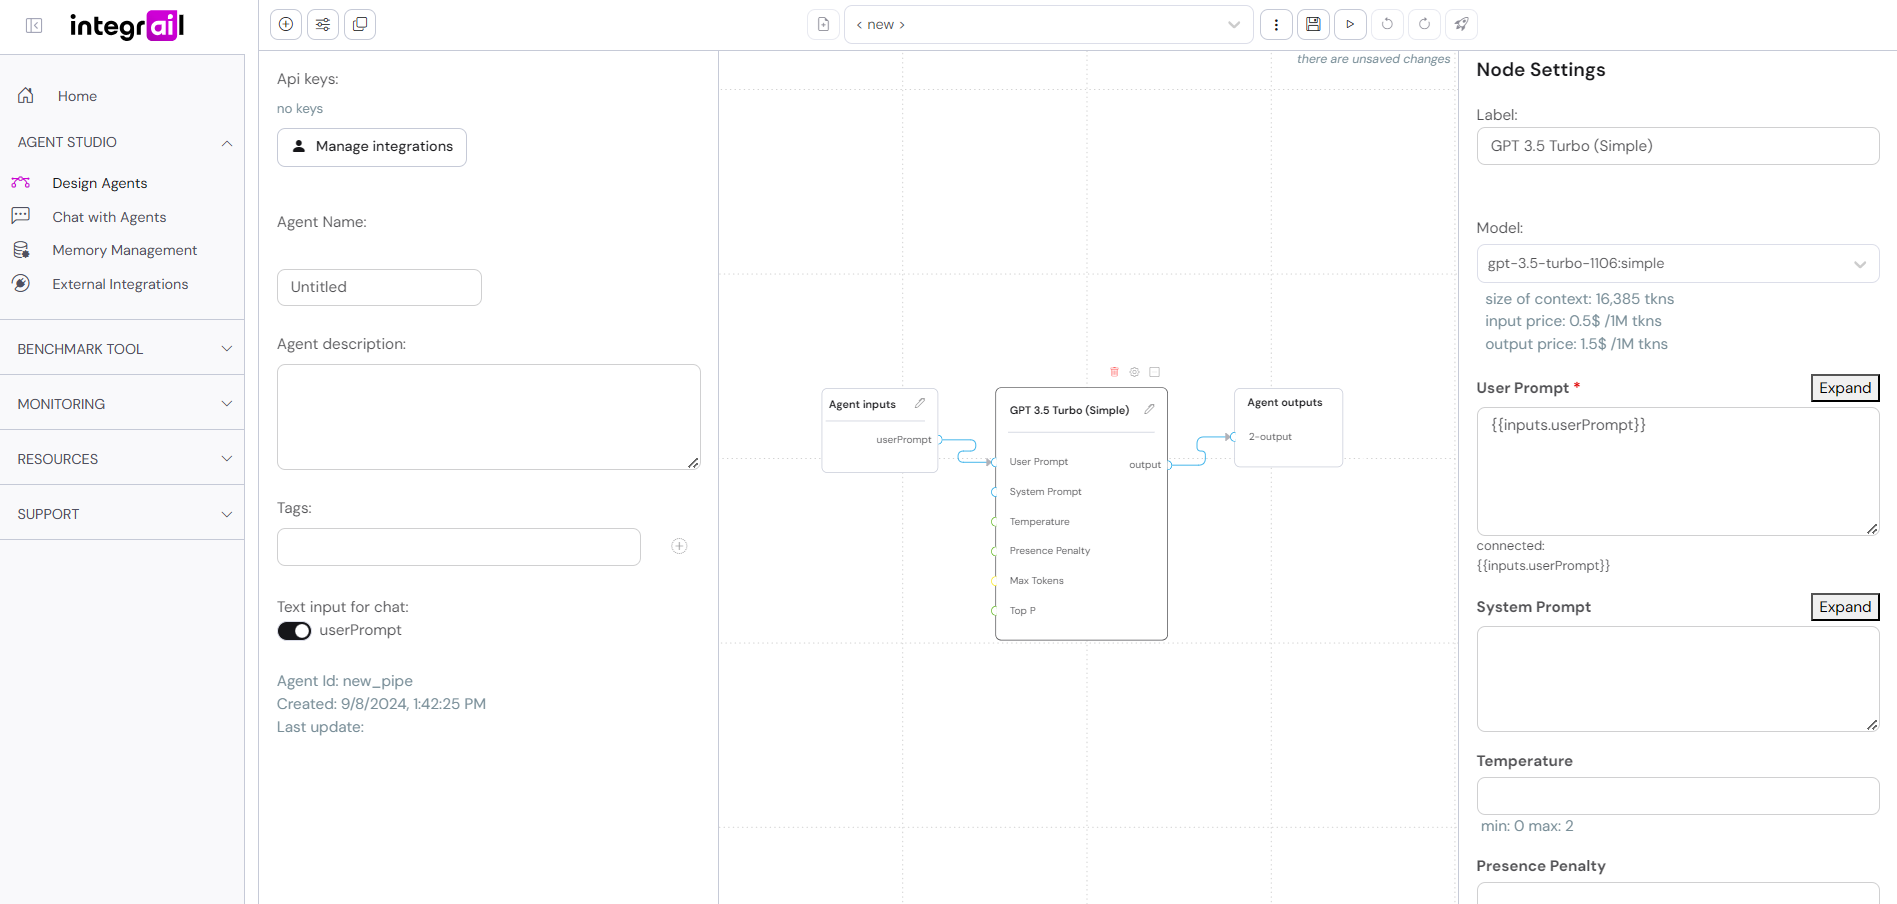This screenshot has width=1897, height=904.
Task: Open Chat with Agents in sidebar
Action: pyautogui.click(x=109, y=217)
